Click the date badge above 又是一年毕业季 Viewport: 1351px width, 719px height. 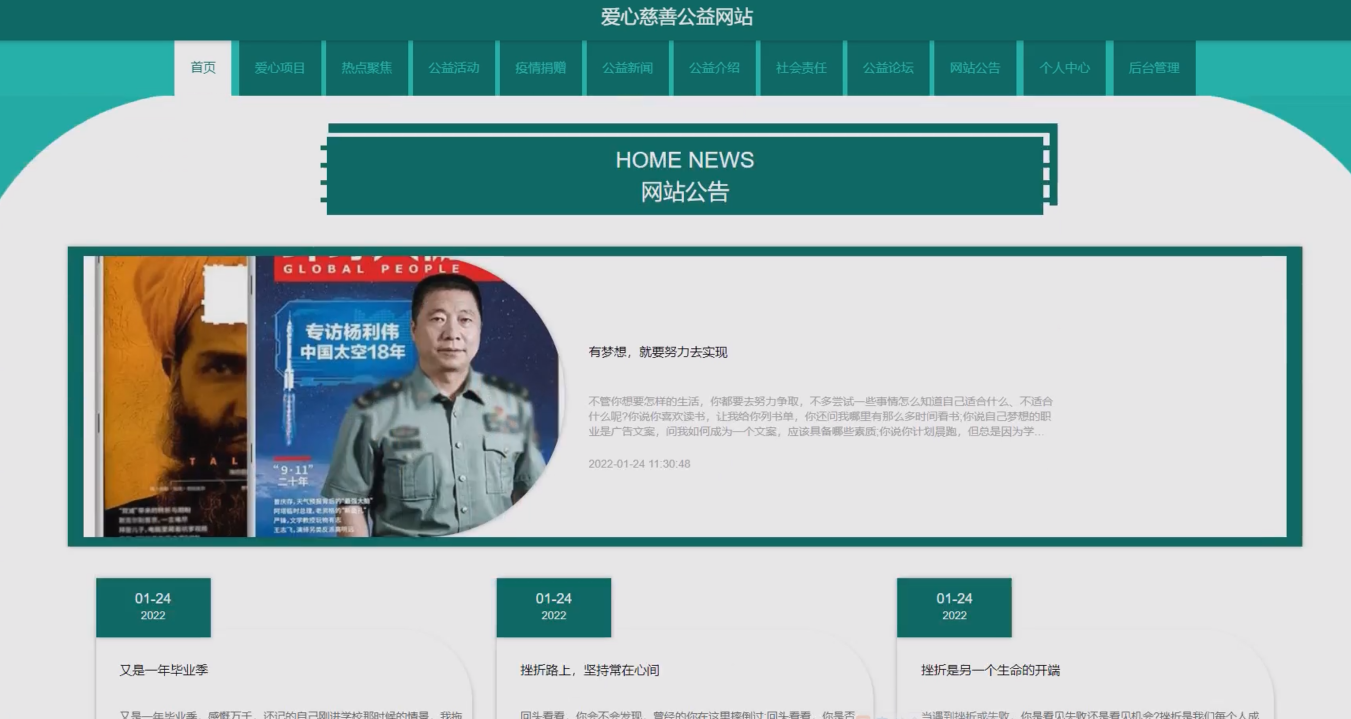(x=153, y=607)
